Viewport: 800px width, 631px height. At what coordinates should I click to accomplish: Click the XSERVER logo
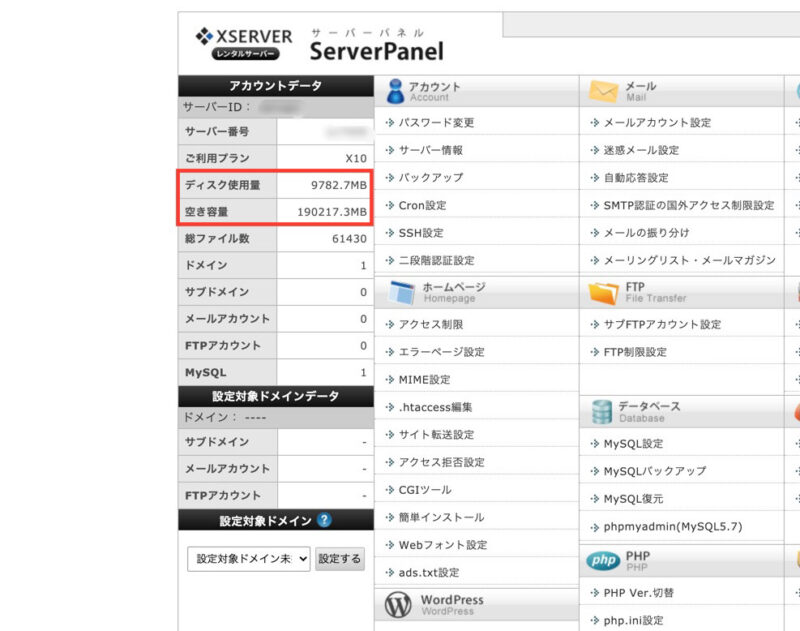click(244, 43)
